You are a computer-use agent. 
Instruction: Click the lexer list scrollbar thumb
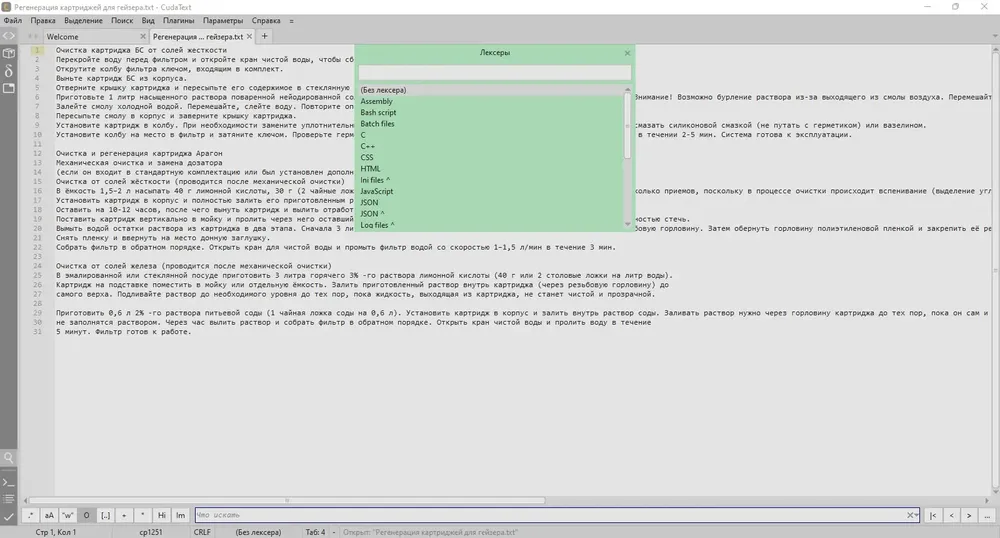(x=628, y=125)
